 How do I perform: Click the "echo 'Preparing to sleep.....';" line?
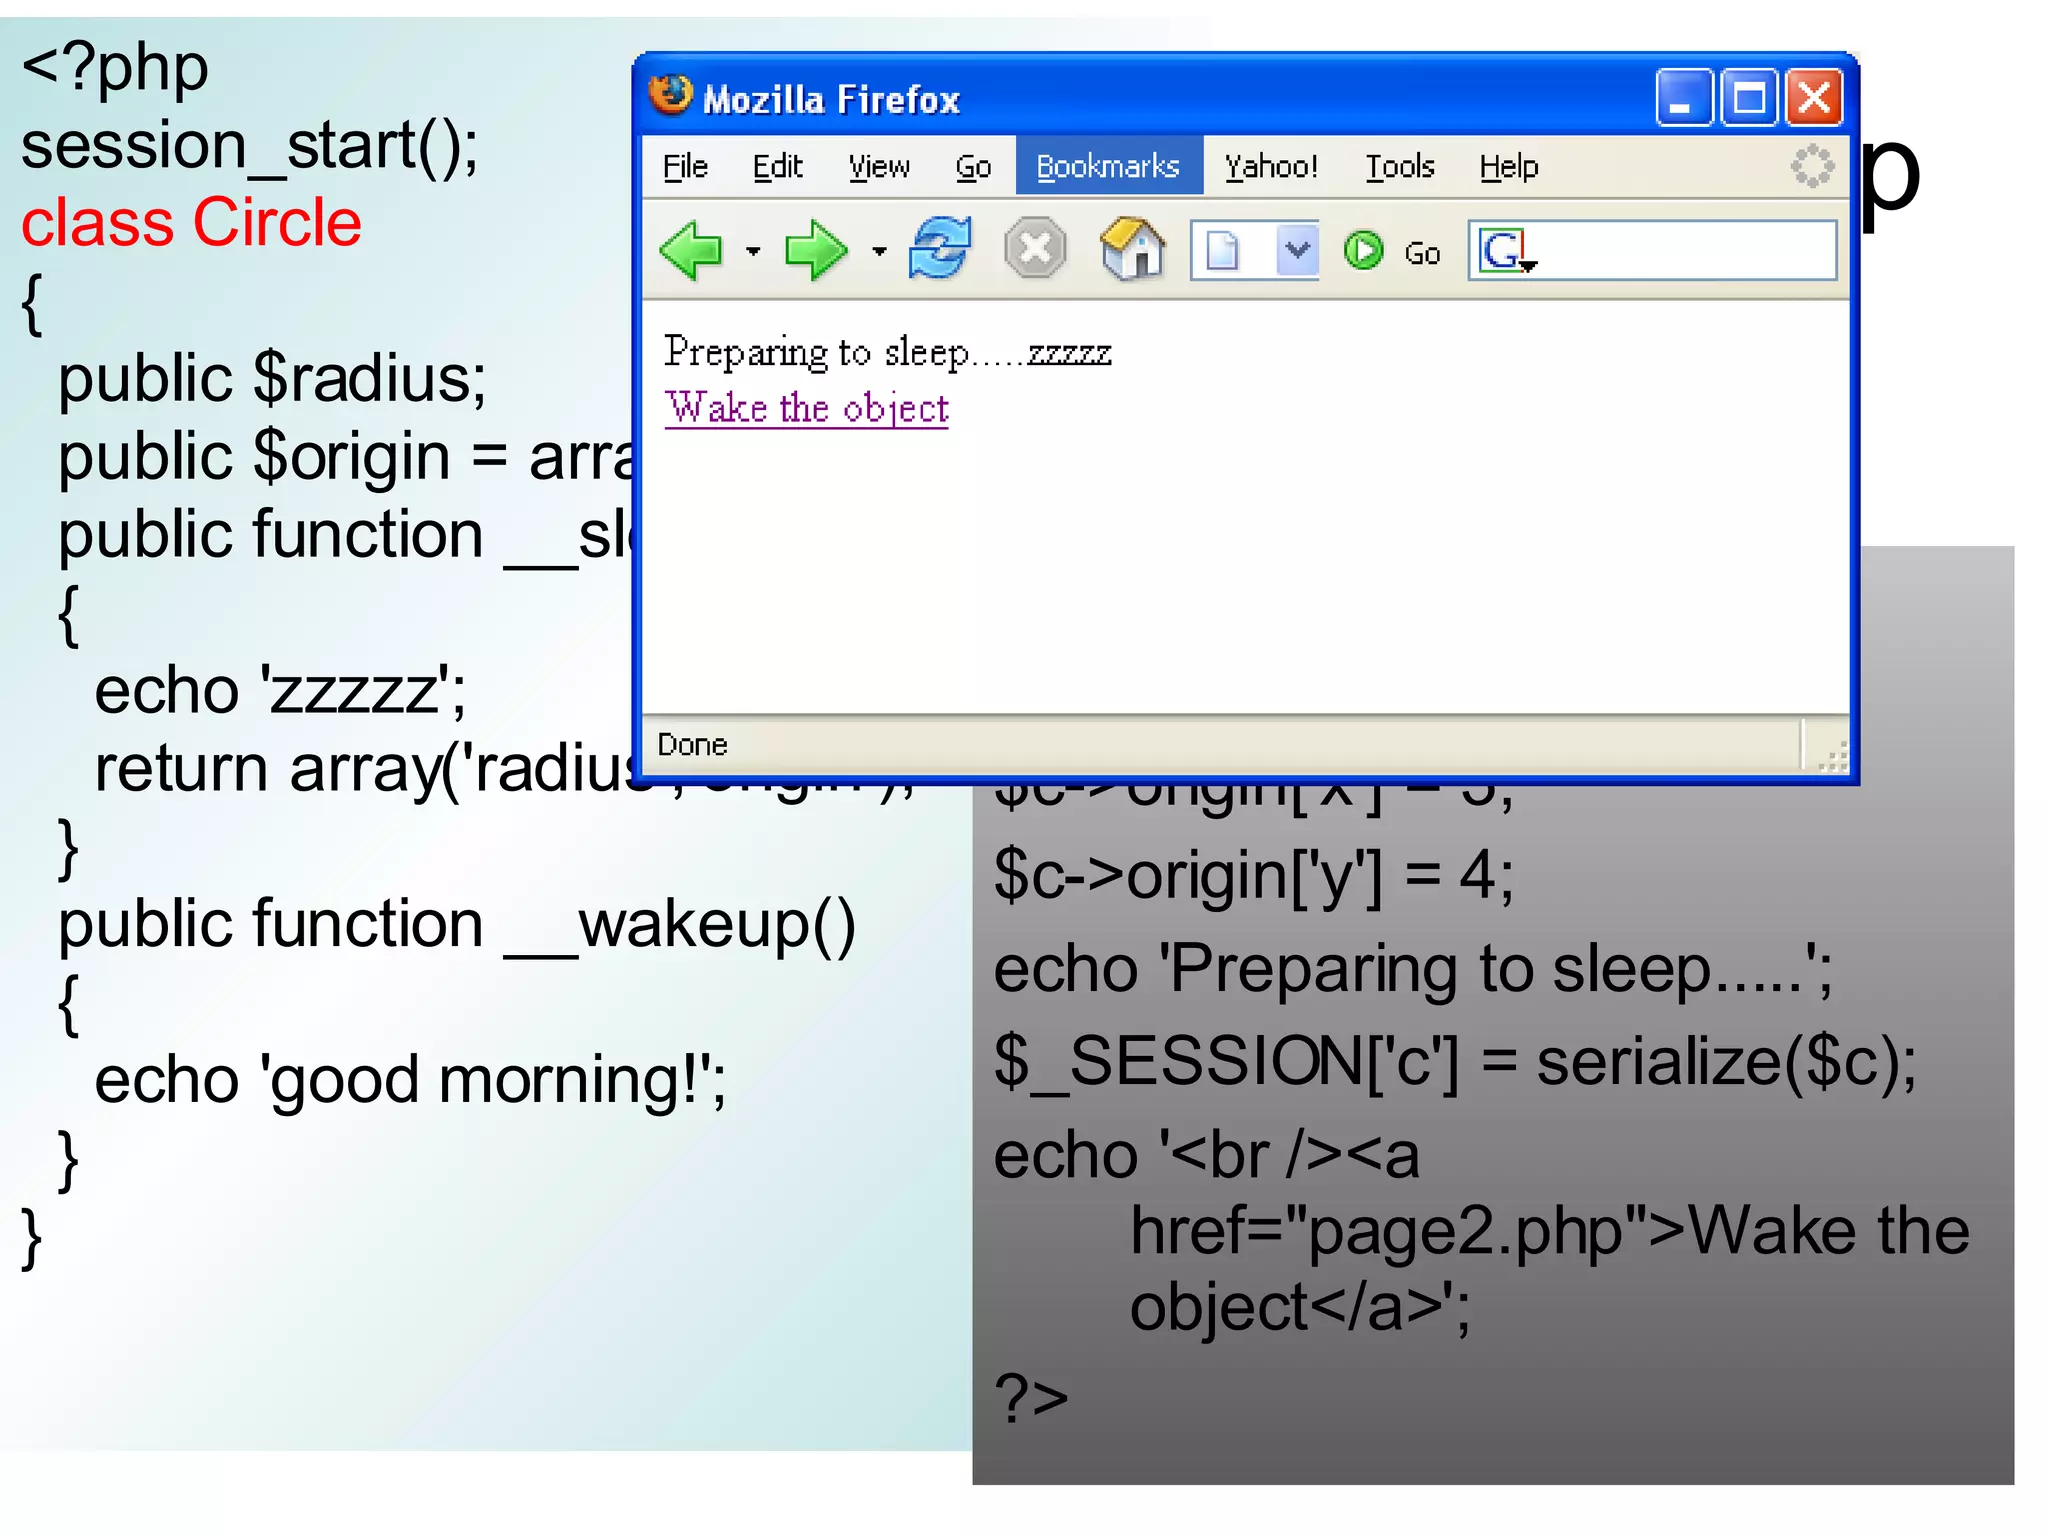tap(1413, 970)
